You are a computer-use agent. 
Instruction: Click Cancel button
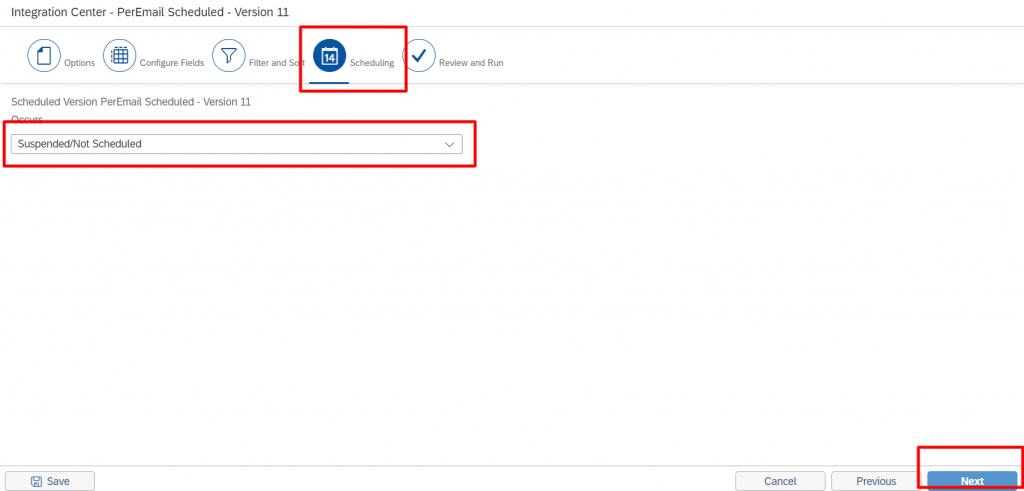tap(780, 481)
